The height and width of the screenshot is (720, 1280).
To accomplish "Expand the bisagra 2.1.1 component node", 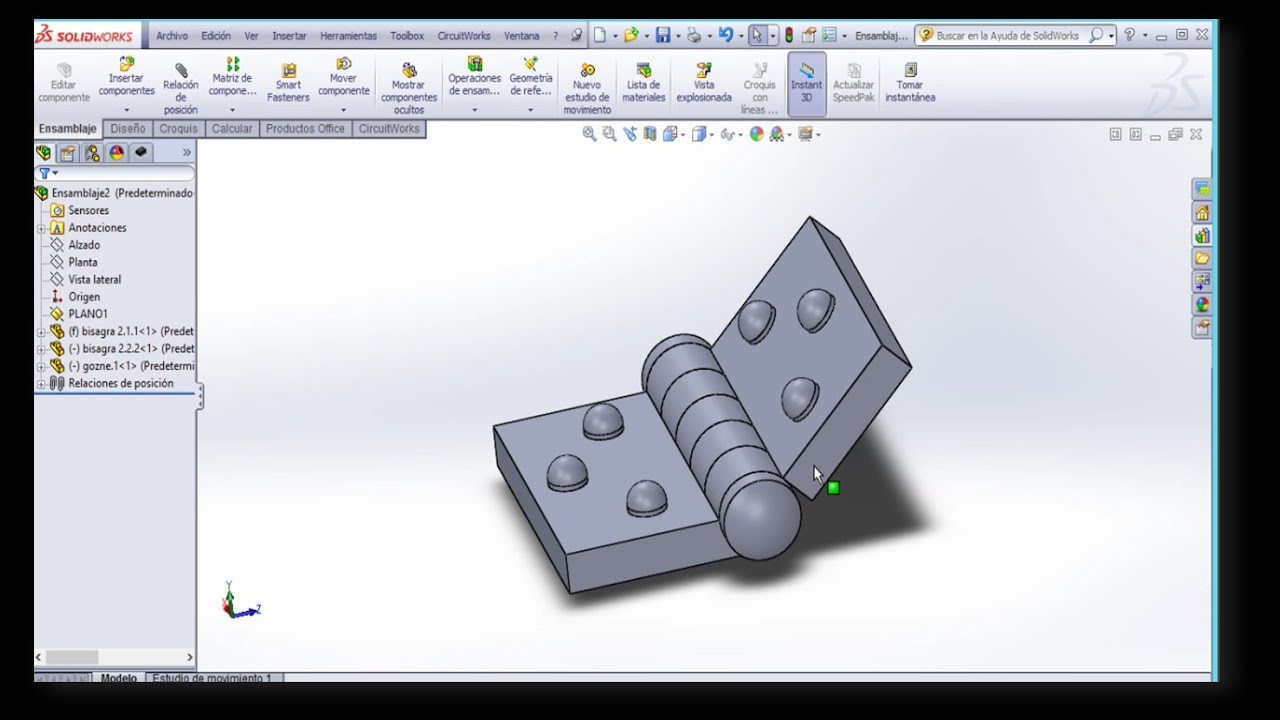I will (x=41, y=332).
